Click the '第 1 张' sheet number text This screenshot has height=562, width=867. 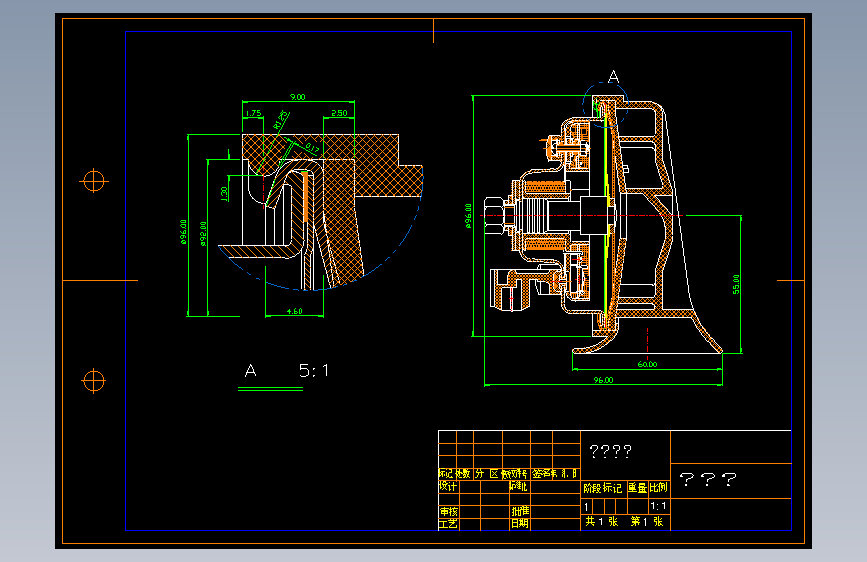pyautogui.click(x=647, y=522)
